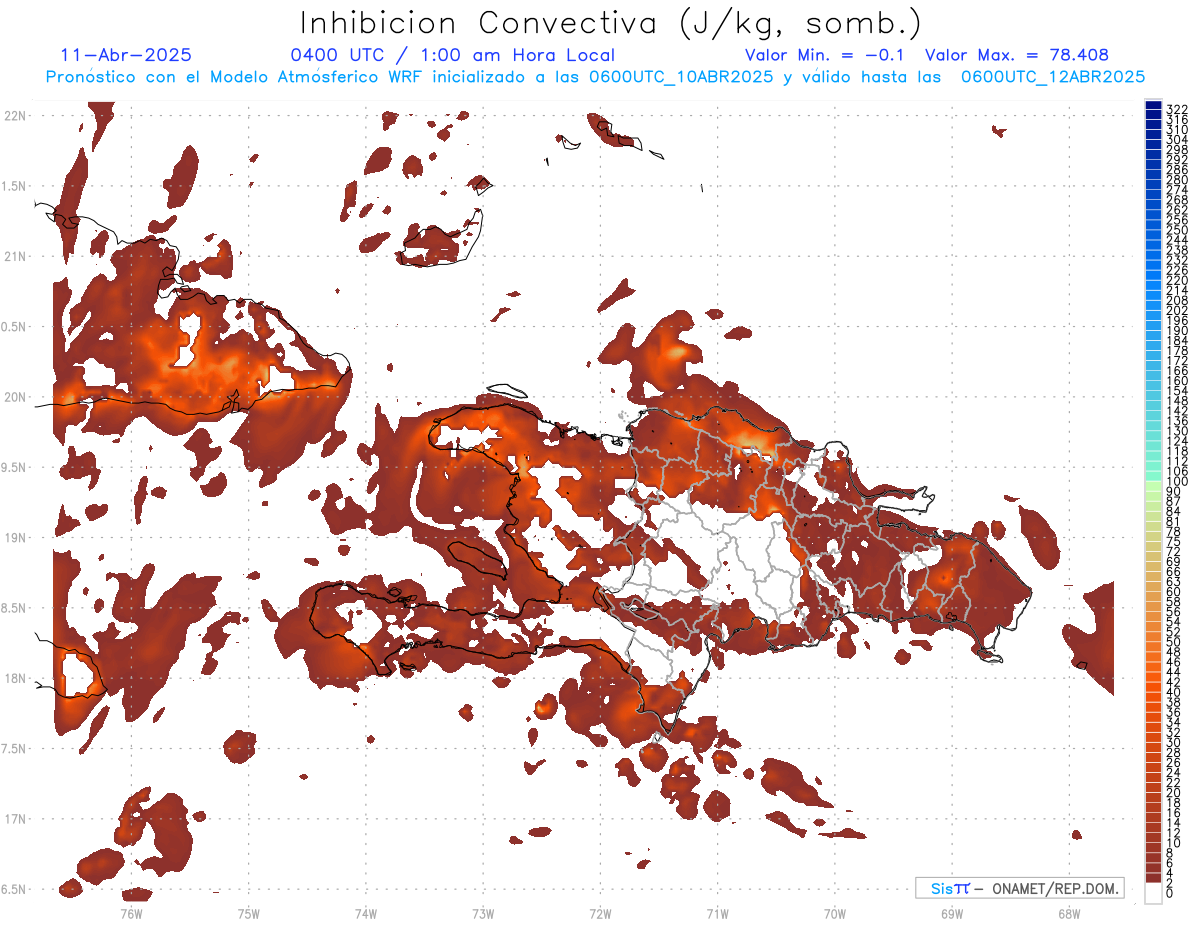Screen dimensions: 1200x927
Task: Click the 18N latitude label
Action: pos(15,678)
